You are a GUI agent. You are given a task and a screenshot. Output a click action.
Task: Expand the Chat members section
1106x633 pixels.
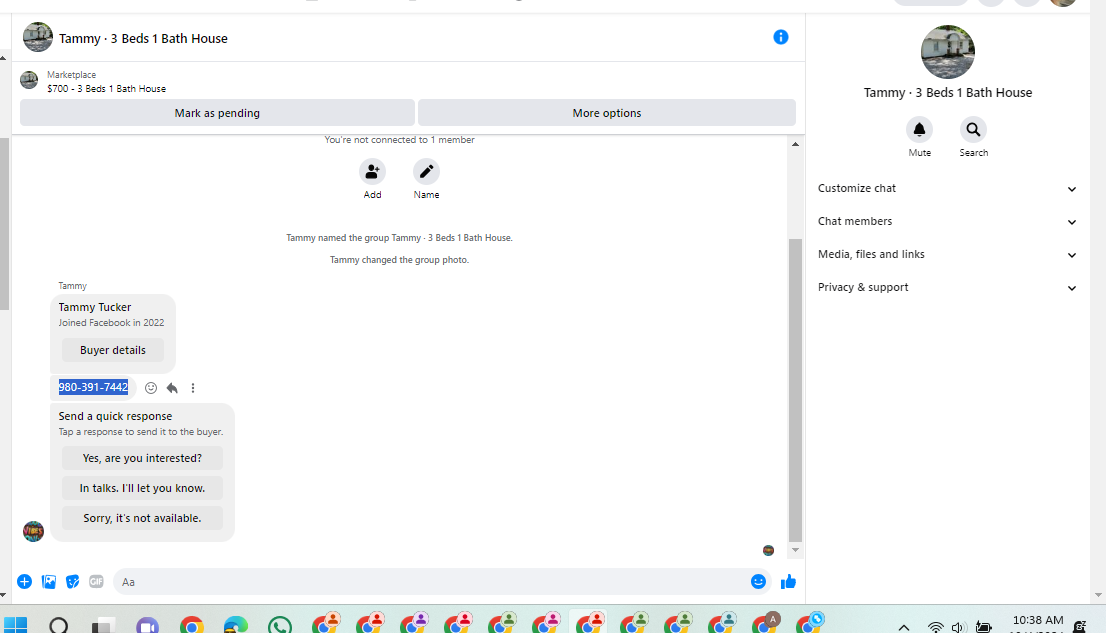coord(947,222)
